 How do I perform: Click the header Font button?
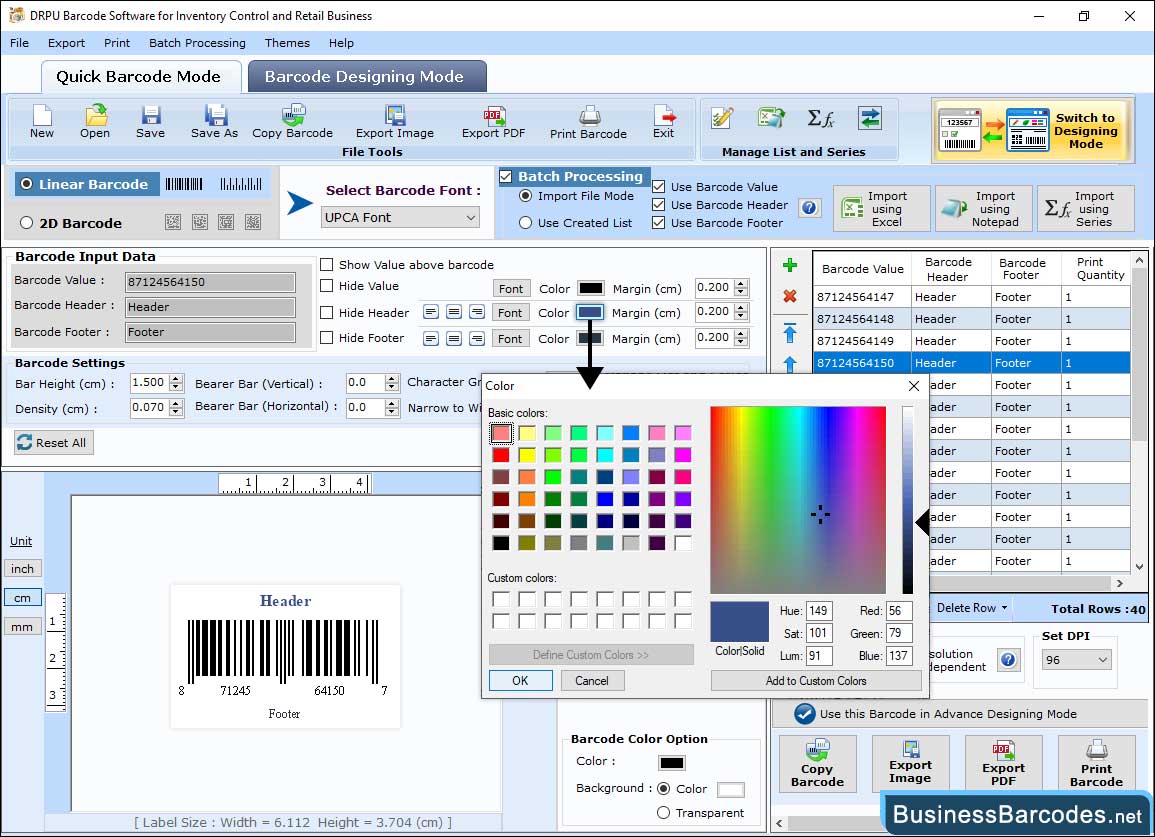point(510,312)
